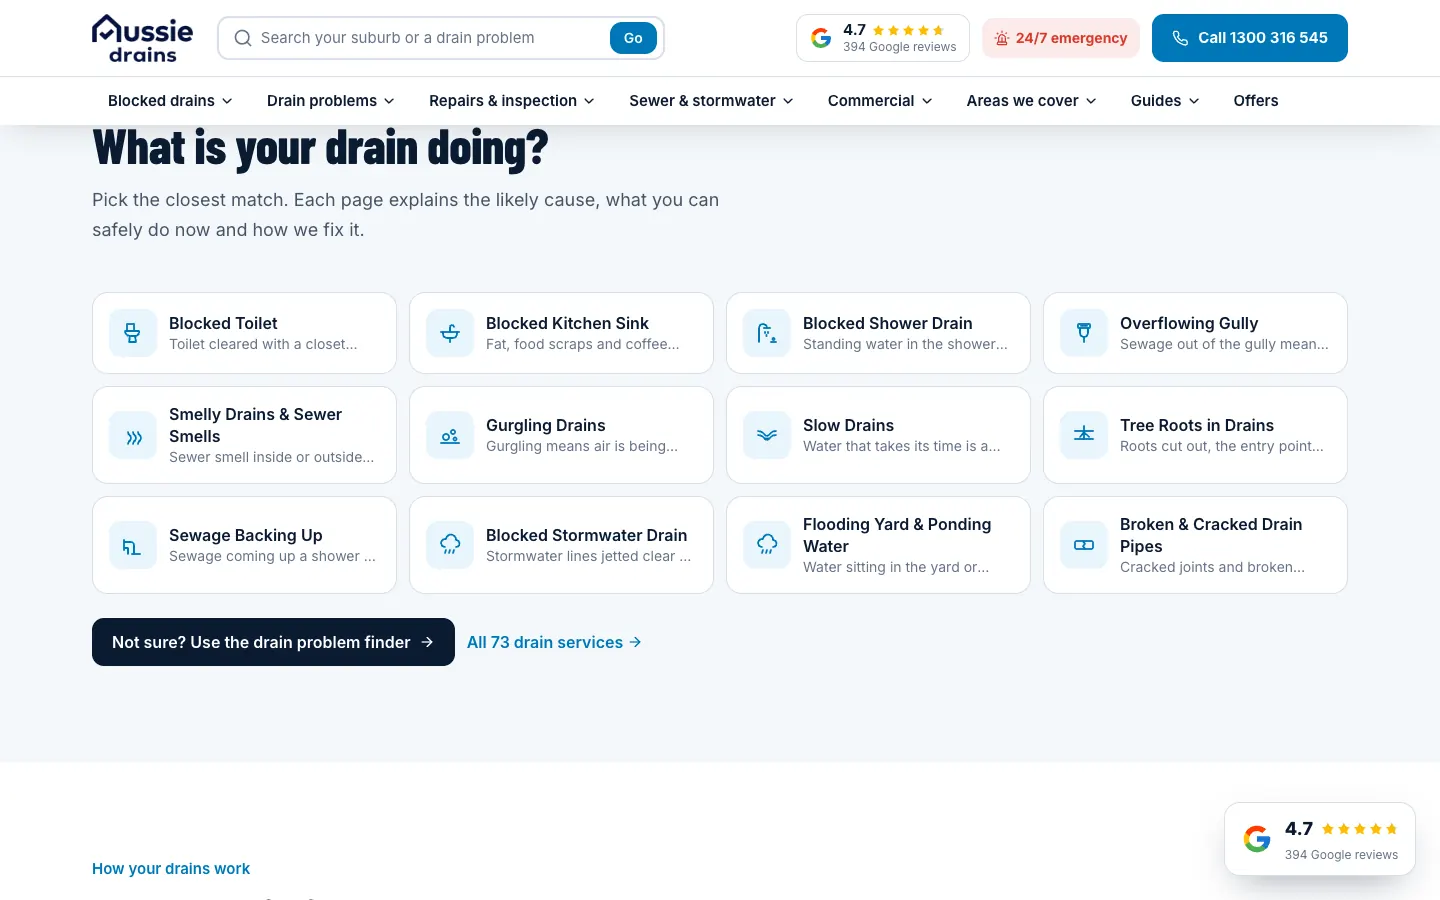Click the 394 Google reviews text in header

(900, 47)
